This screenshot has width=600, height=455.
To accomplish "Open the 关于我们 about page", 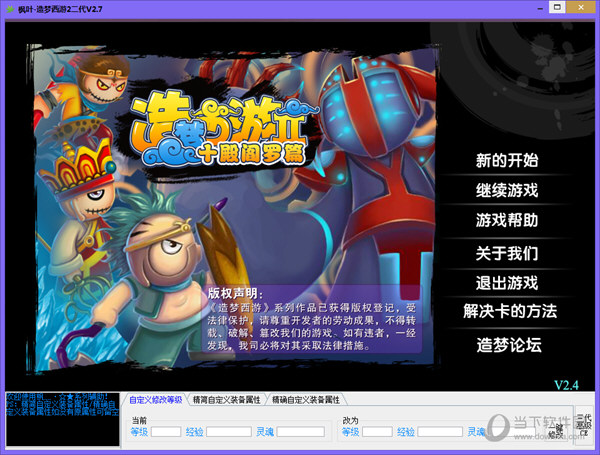I will 507,253.
